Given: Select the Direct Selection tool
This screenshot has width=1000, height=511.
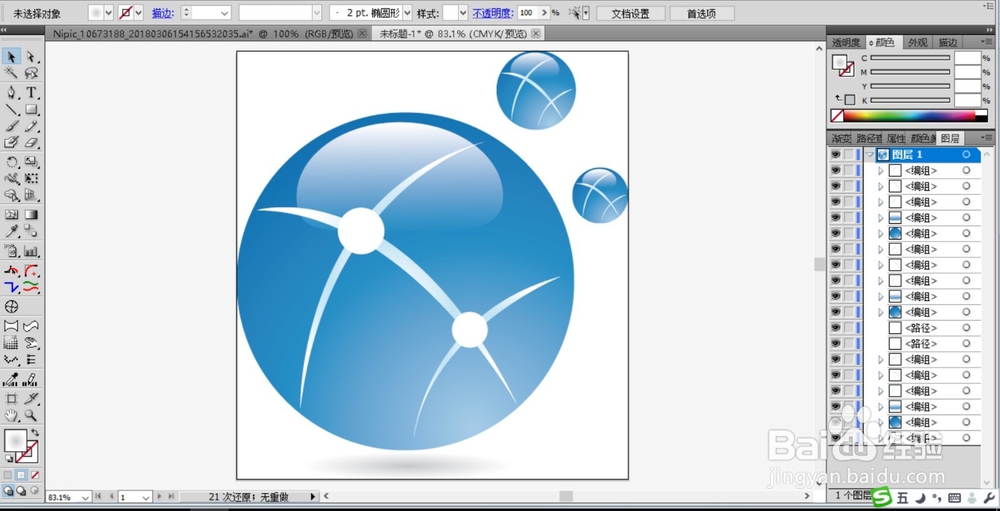Looking at the screenshot, I should click(x=31, y=57).
